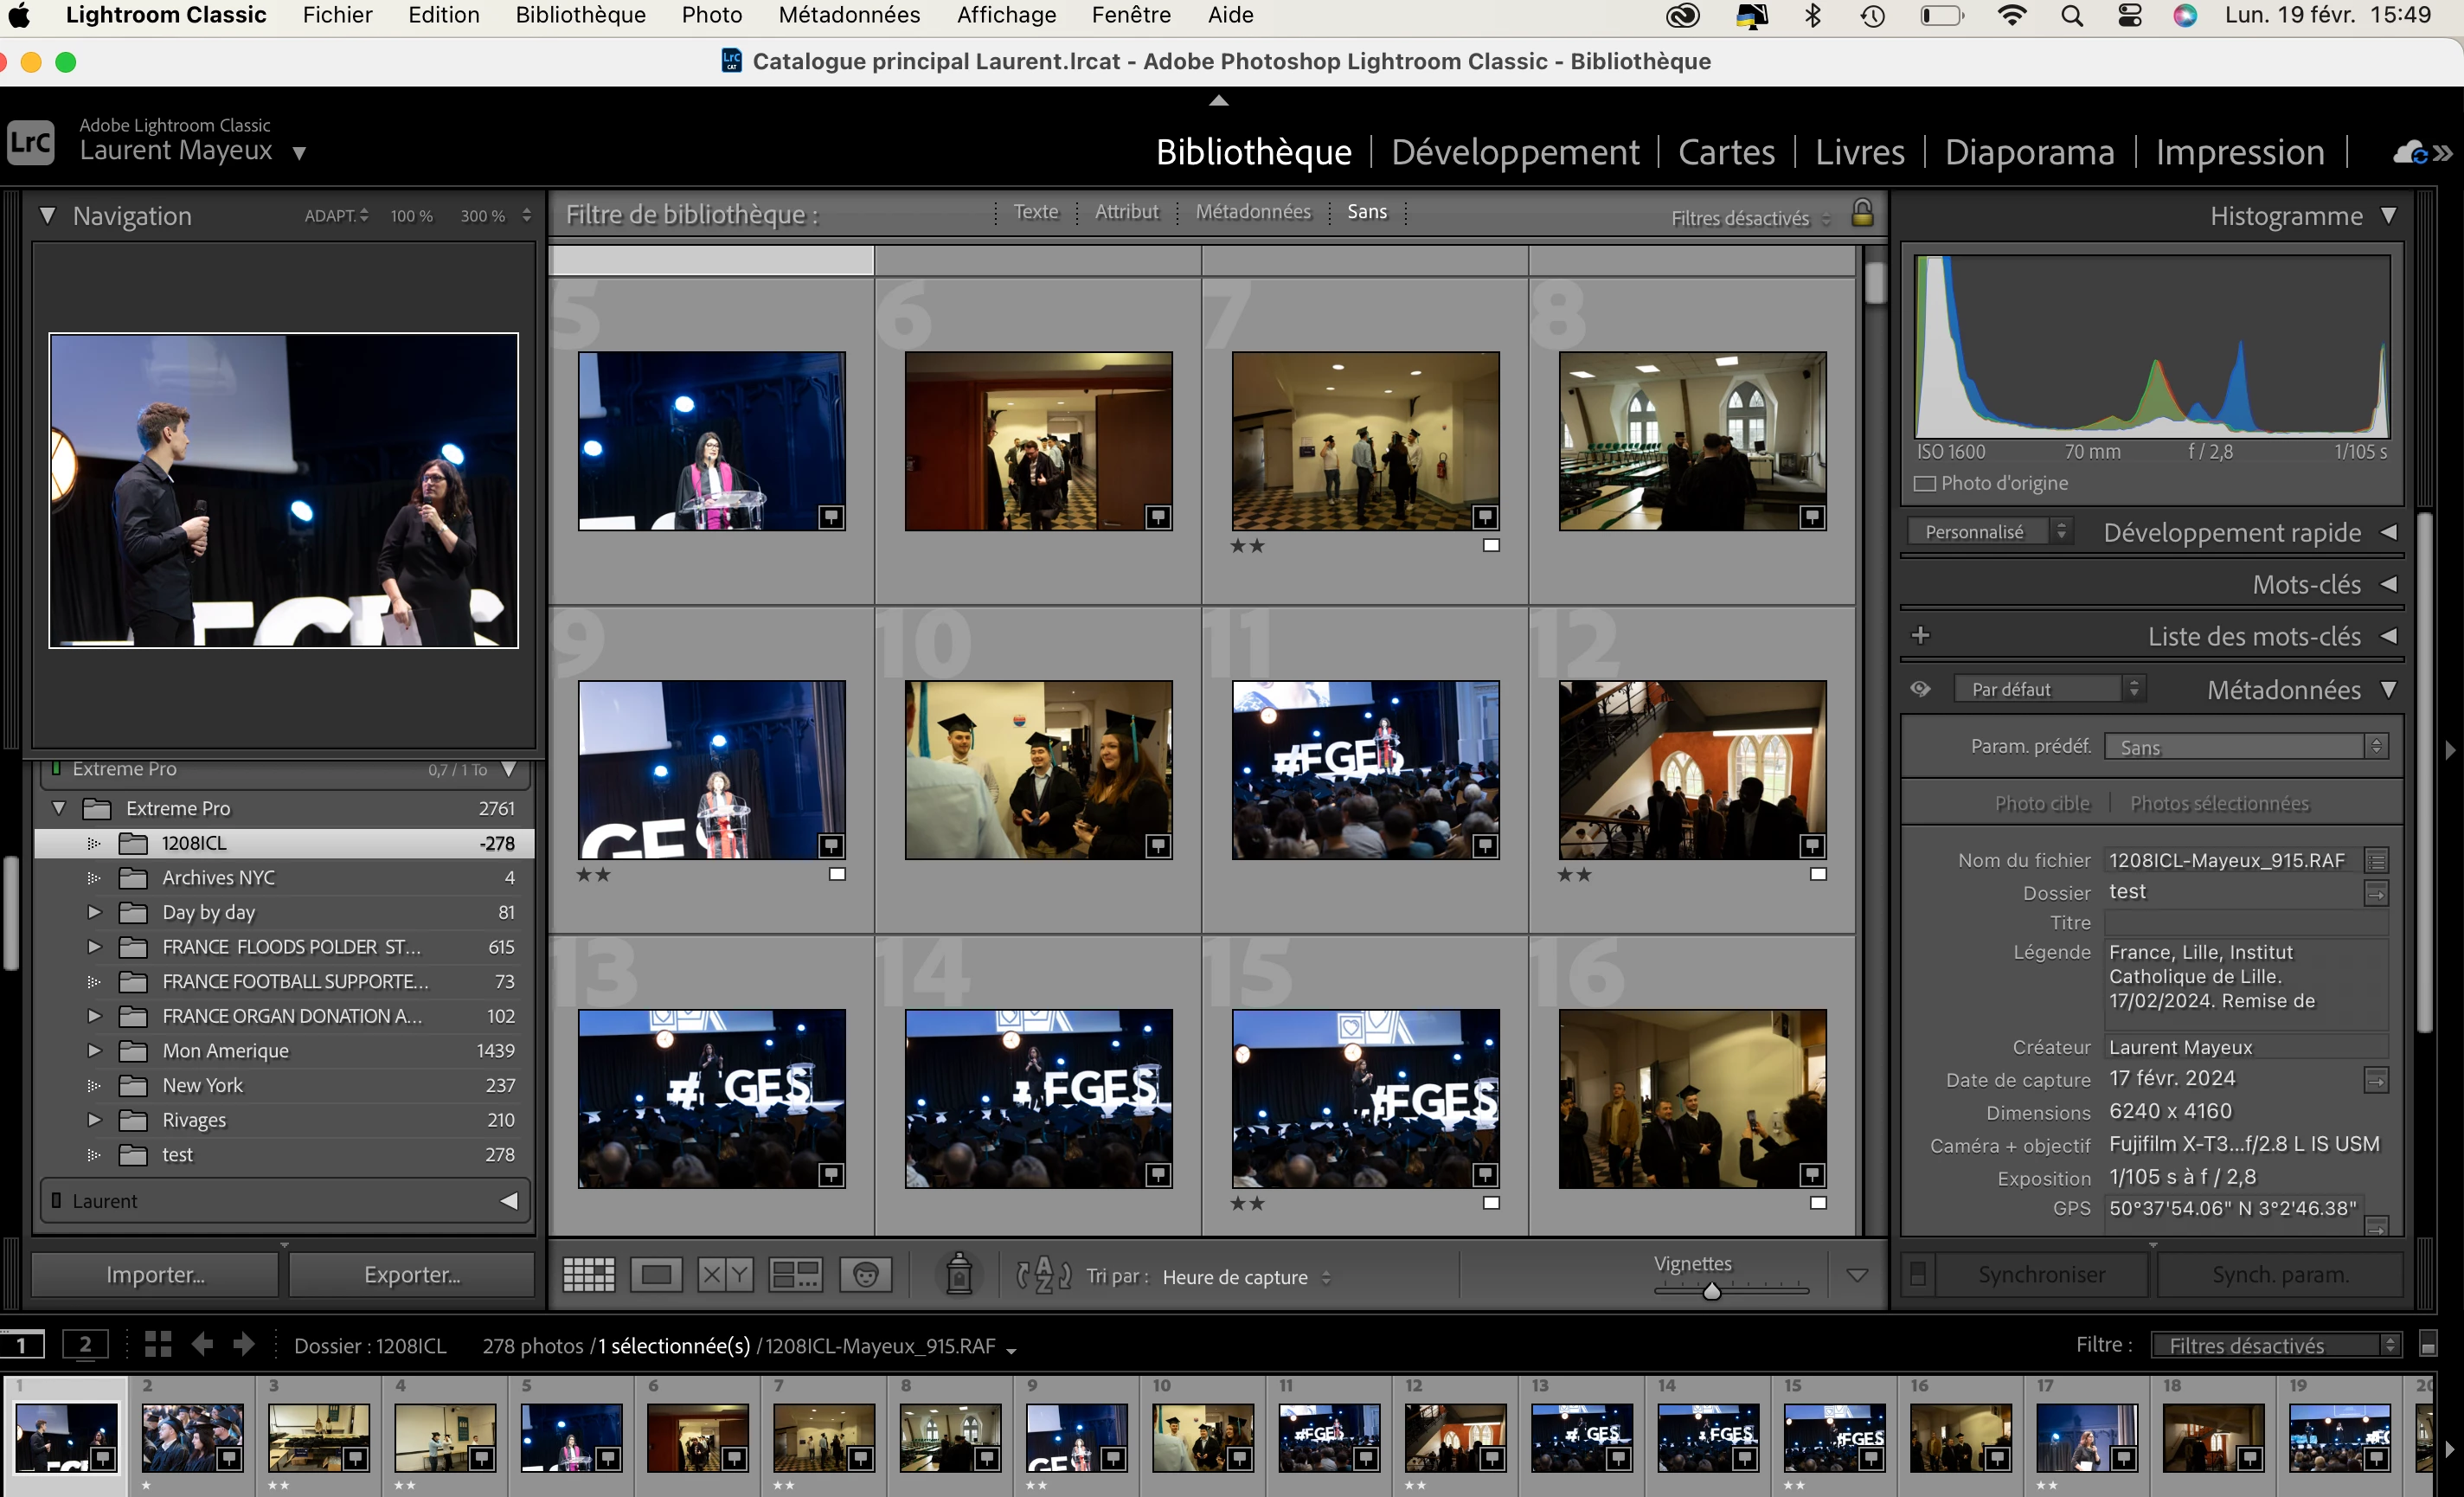Click the library filter lock icon
This screenshot has height=1497, width=2464.
tap(1862, 213)
